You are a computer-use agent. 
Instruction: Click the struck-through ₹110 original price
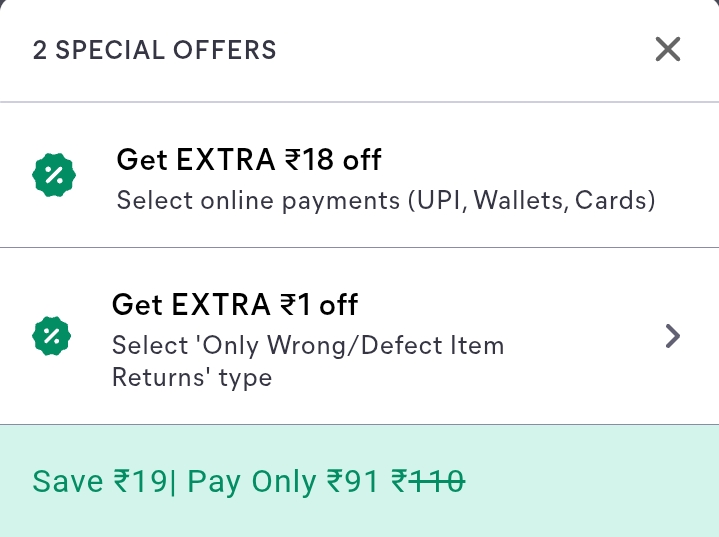click(428, 482)
